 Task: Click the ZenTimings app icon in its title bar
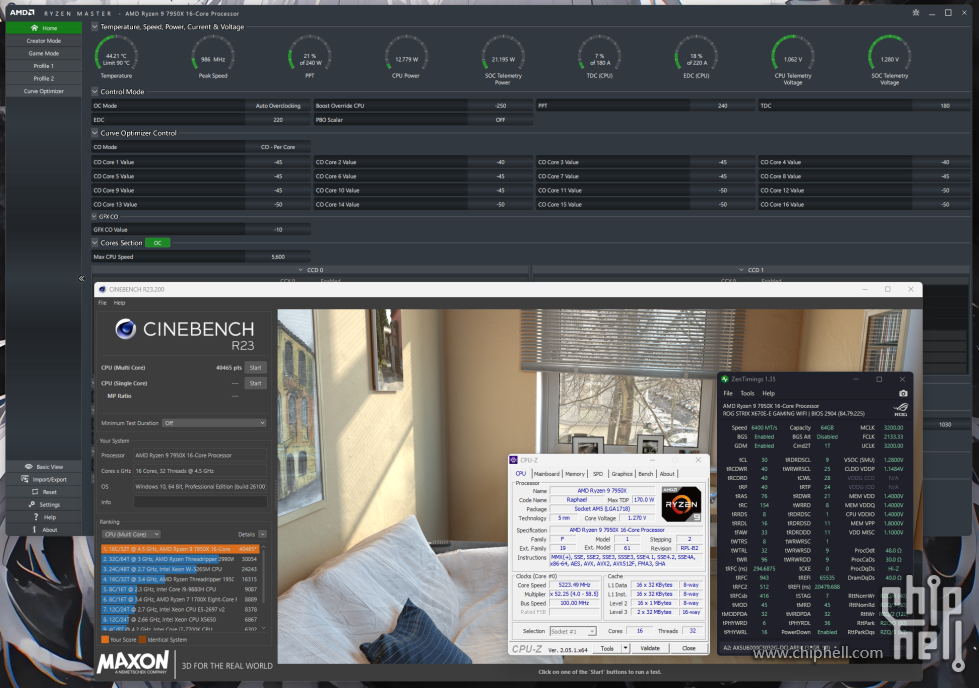[x=725, y=379]
